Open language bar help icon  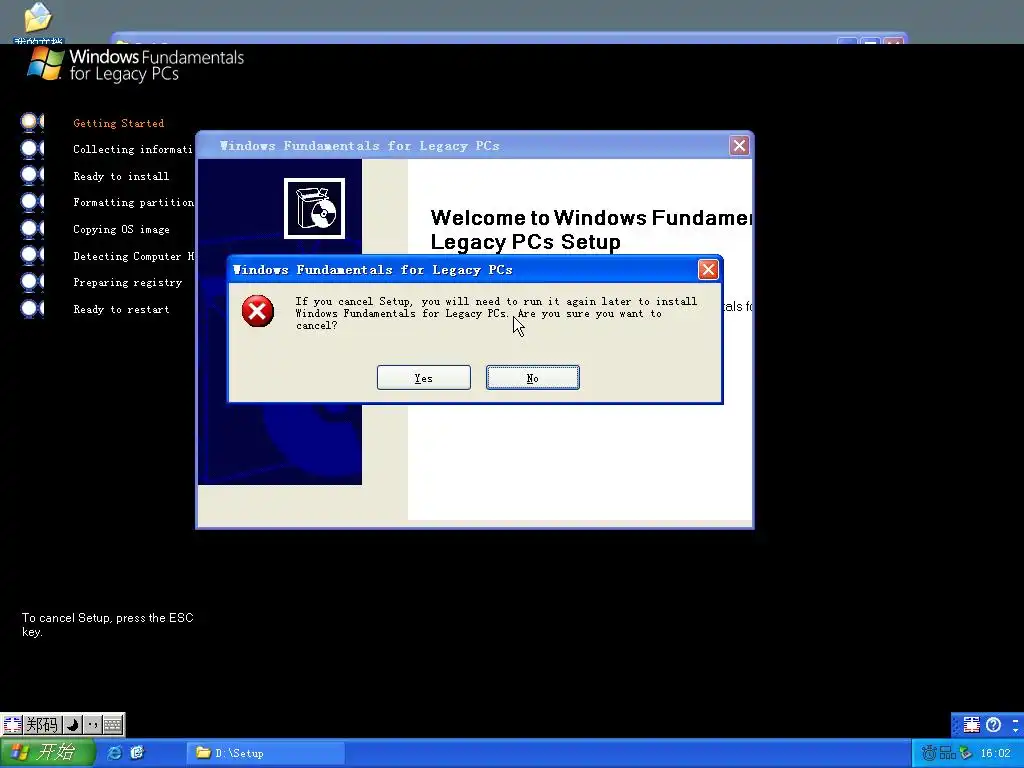(x=993, y=724)
